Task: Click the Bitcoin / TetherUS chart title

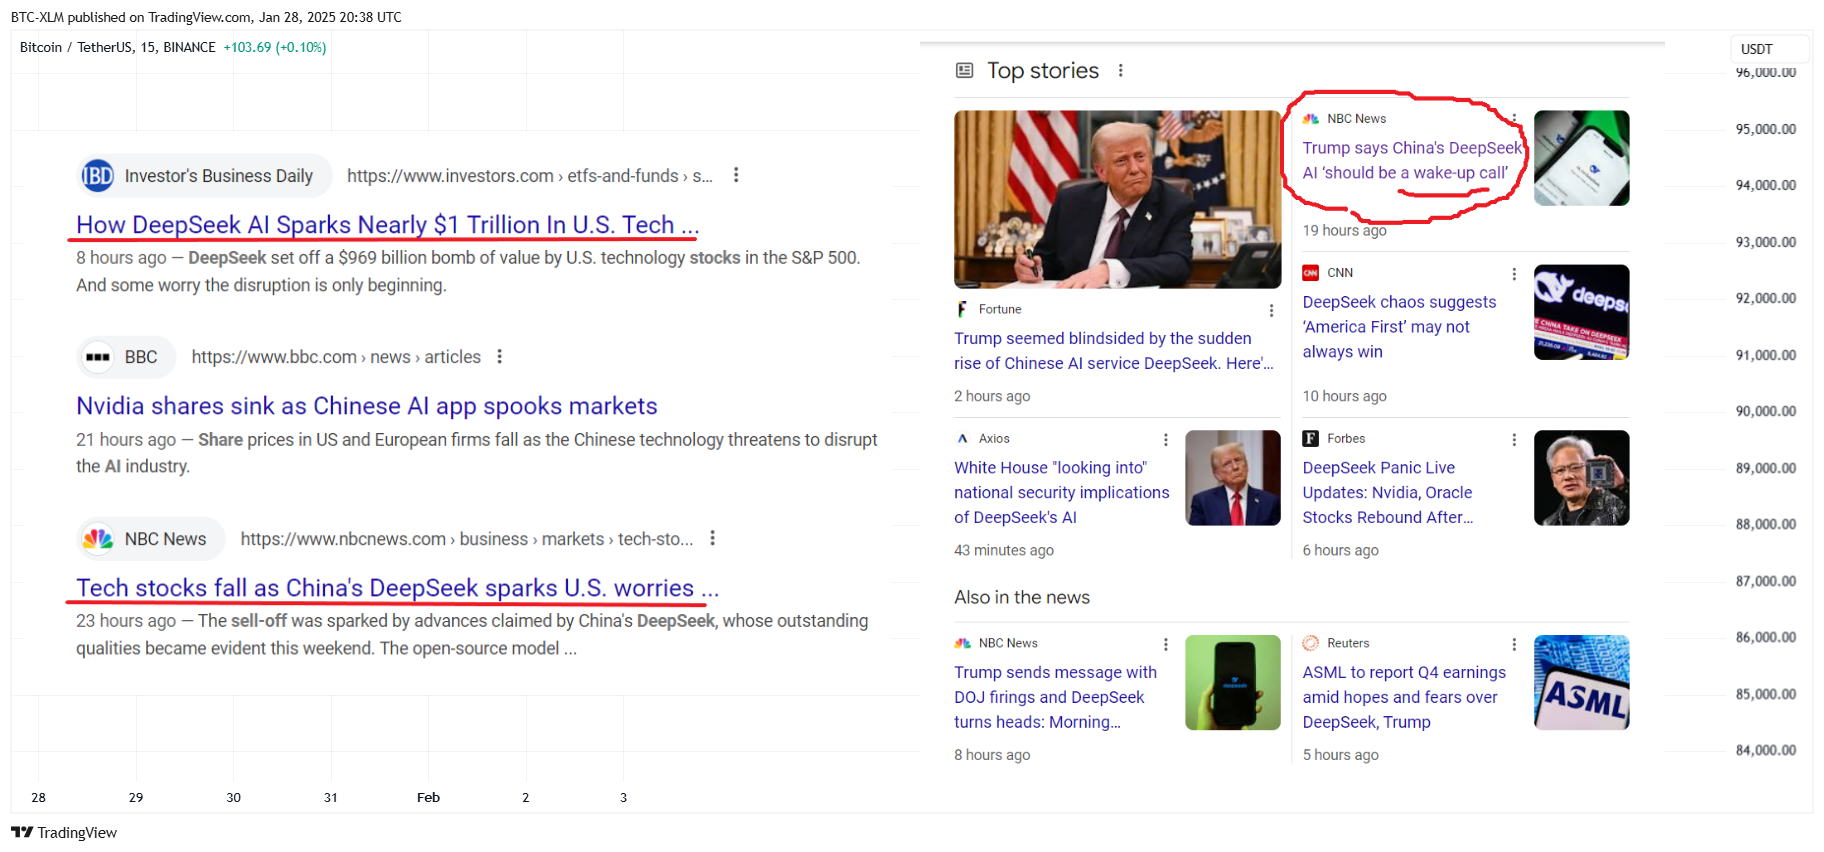Action: [118, 47]
